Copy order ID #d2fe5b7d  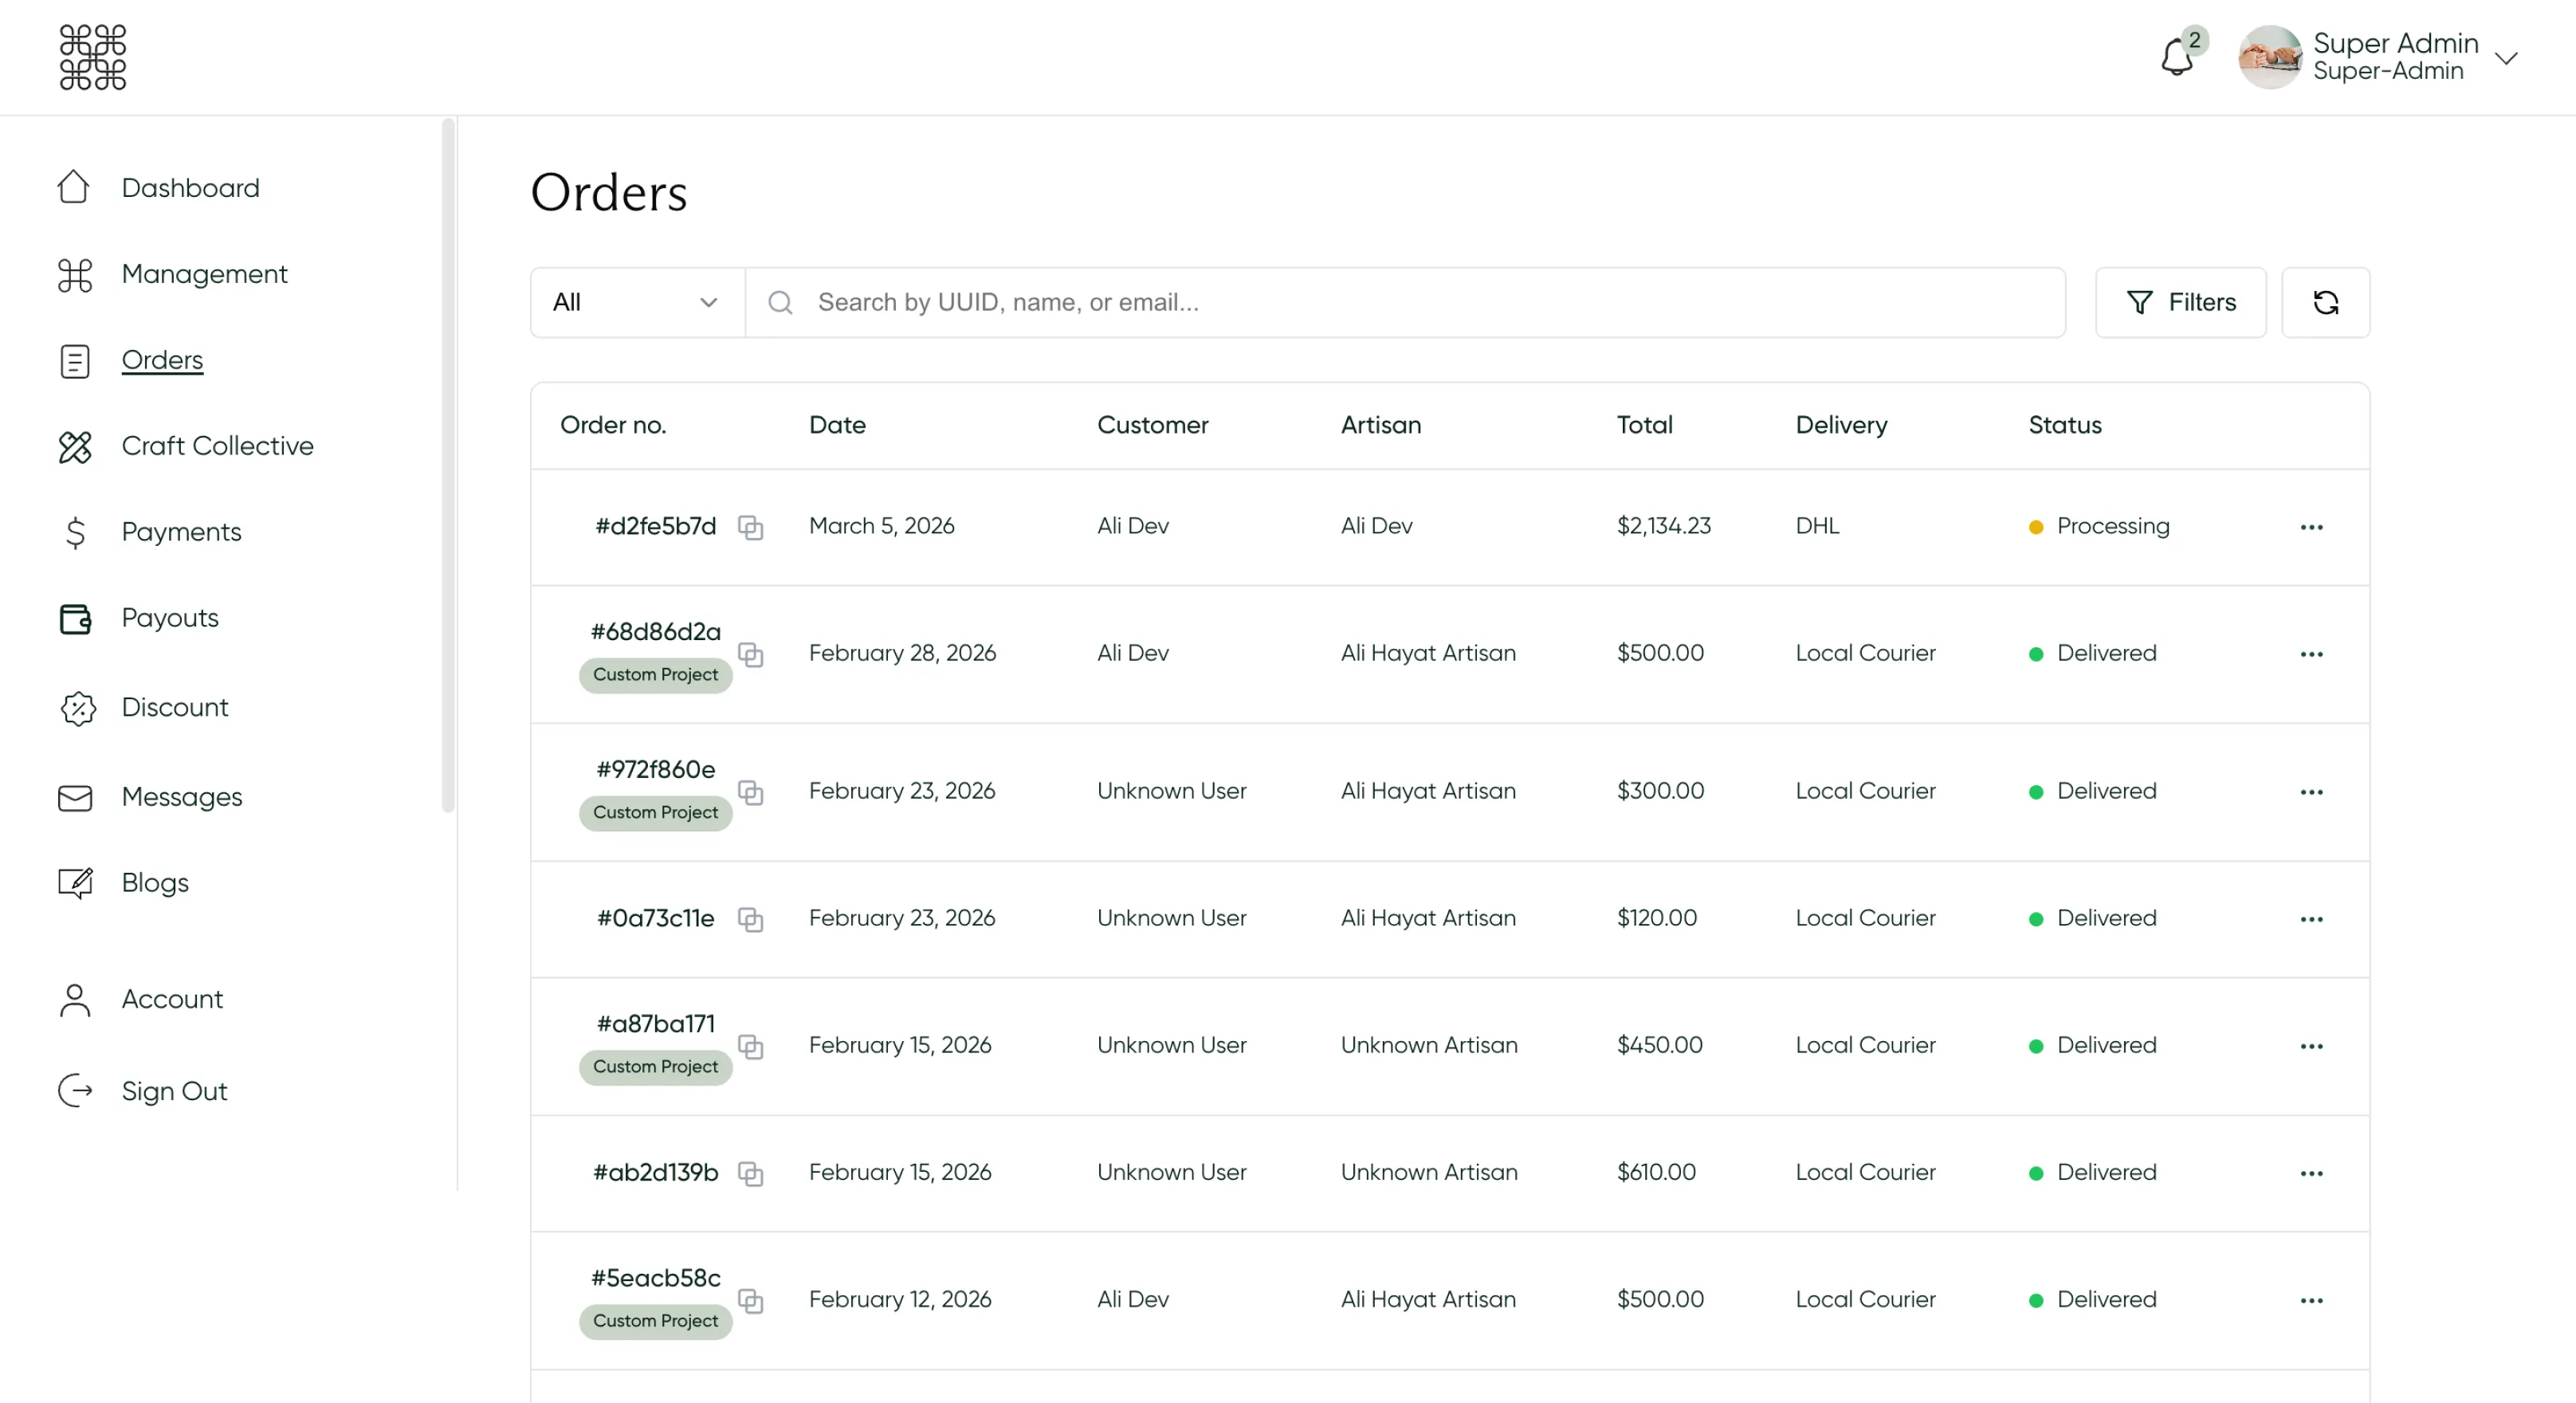point(750,527)
